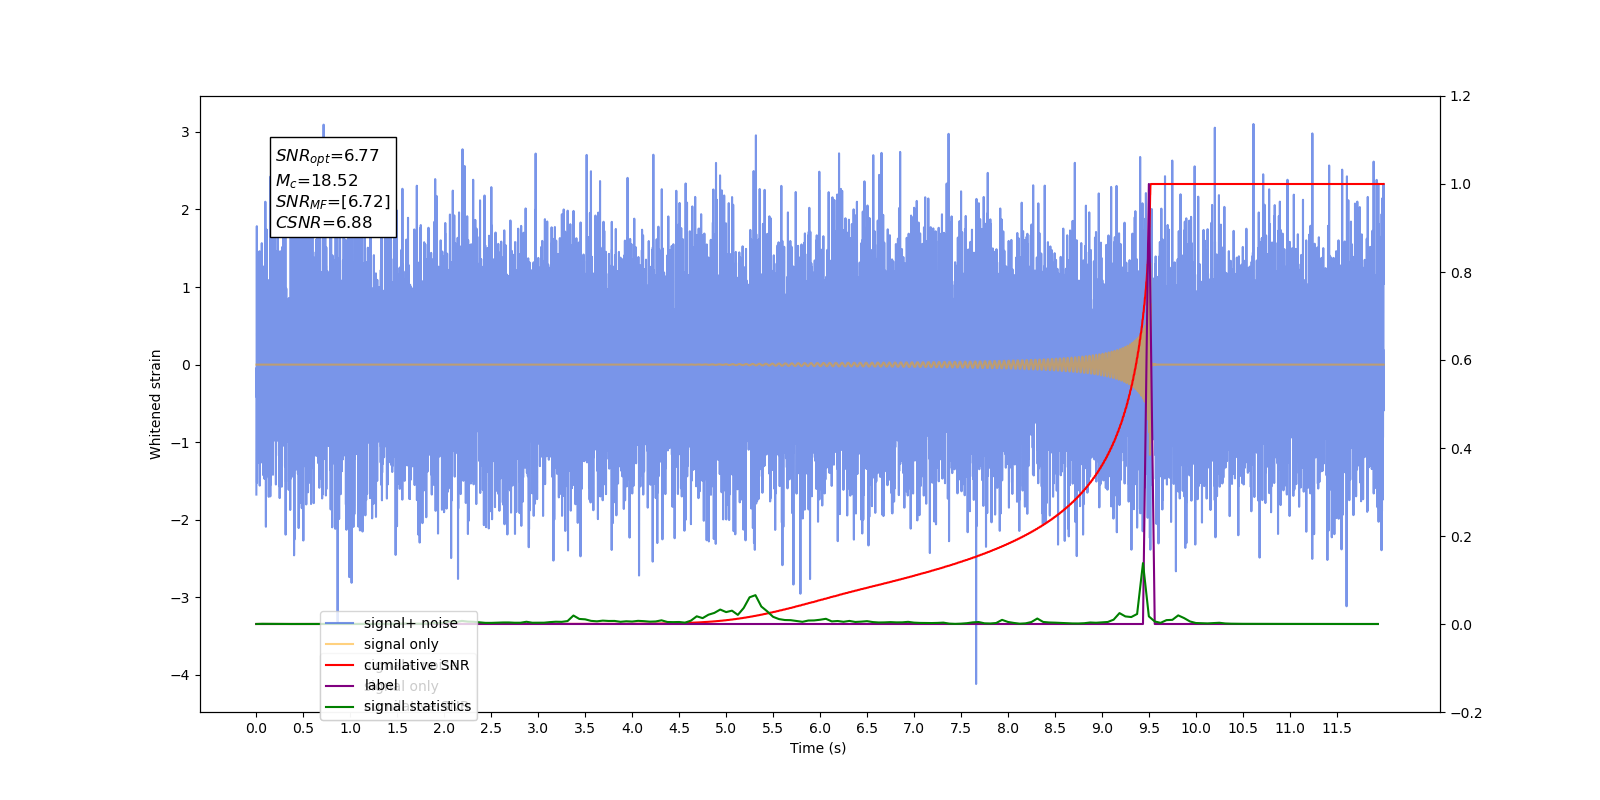
Task: Click the 1.2 tick on right axis
Action: (x=1461, y=97)
